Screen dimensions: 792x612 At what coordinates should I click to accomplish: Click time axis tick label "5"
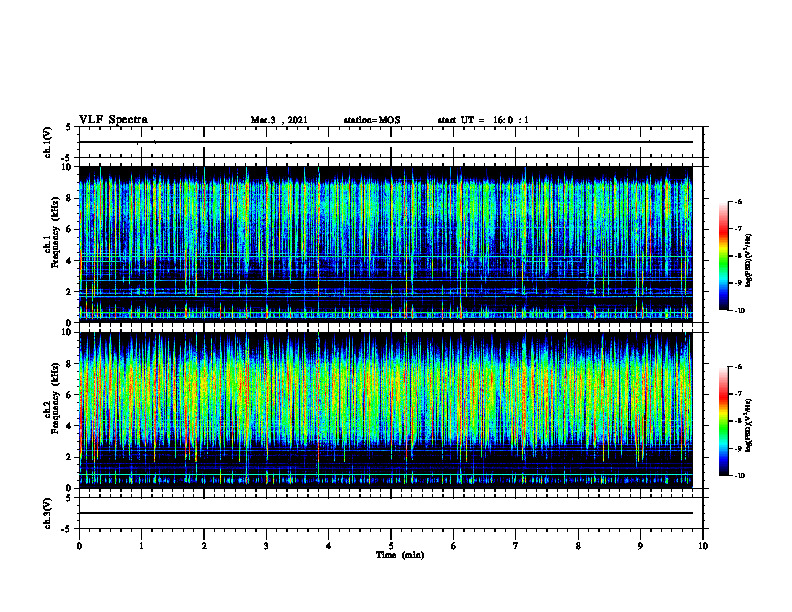pos(391,546)
